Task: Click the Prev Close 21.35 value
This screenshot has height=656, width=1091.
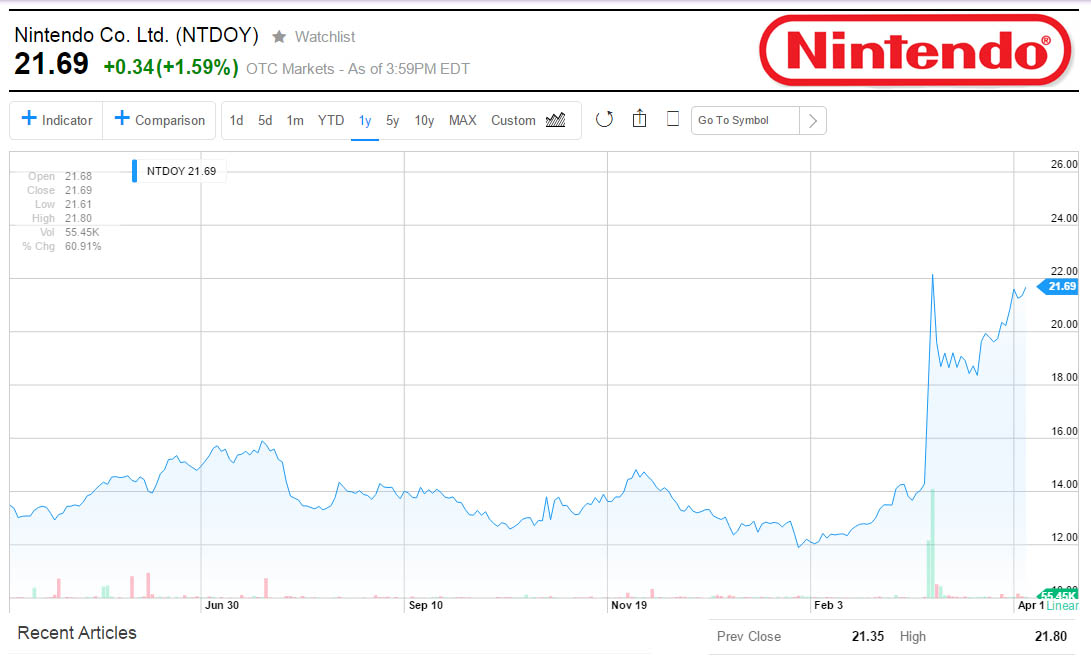Action: 868,637
